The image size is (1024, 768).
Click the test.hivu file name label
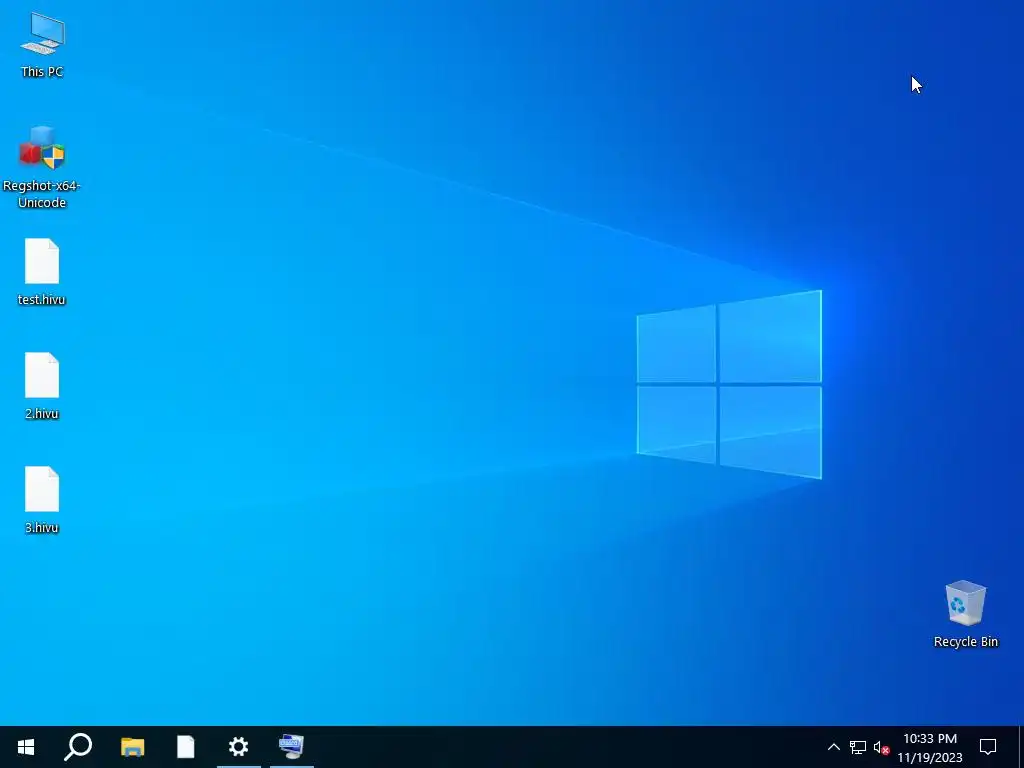[x=42, y=300]
